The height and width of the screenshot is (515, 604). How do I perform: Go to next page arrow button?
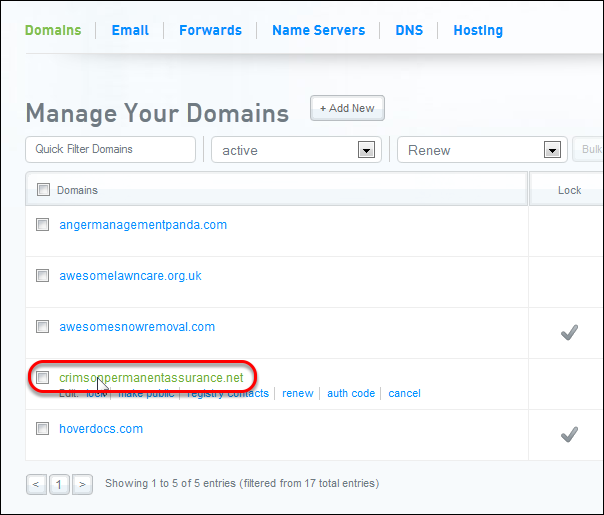coord(83,484)
